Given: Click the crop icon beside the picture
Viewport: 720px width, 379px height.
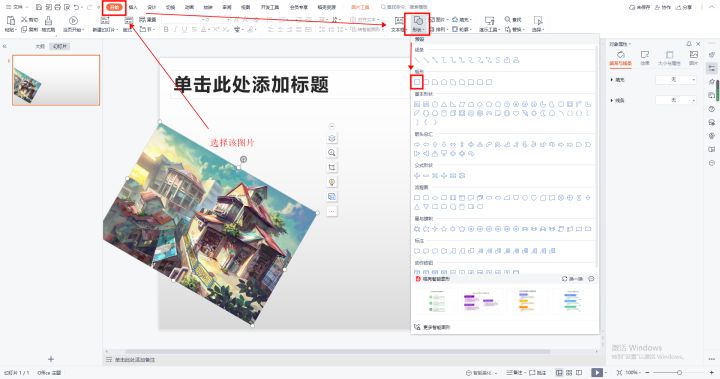Looking at the screenshot, I should click(x=332, y=167).
